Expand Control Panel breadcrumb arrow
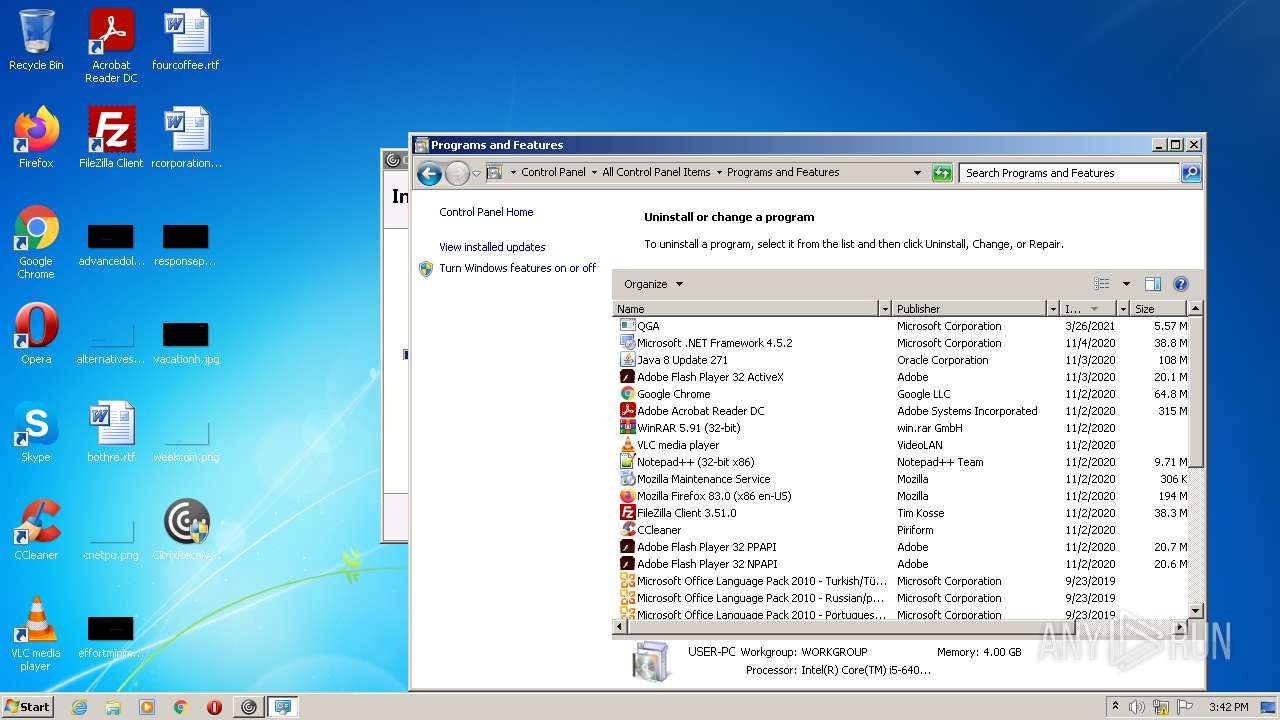The height and width of the screenshot is (720, 1280). point(596,172)
